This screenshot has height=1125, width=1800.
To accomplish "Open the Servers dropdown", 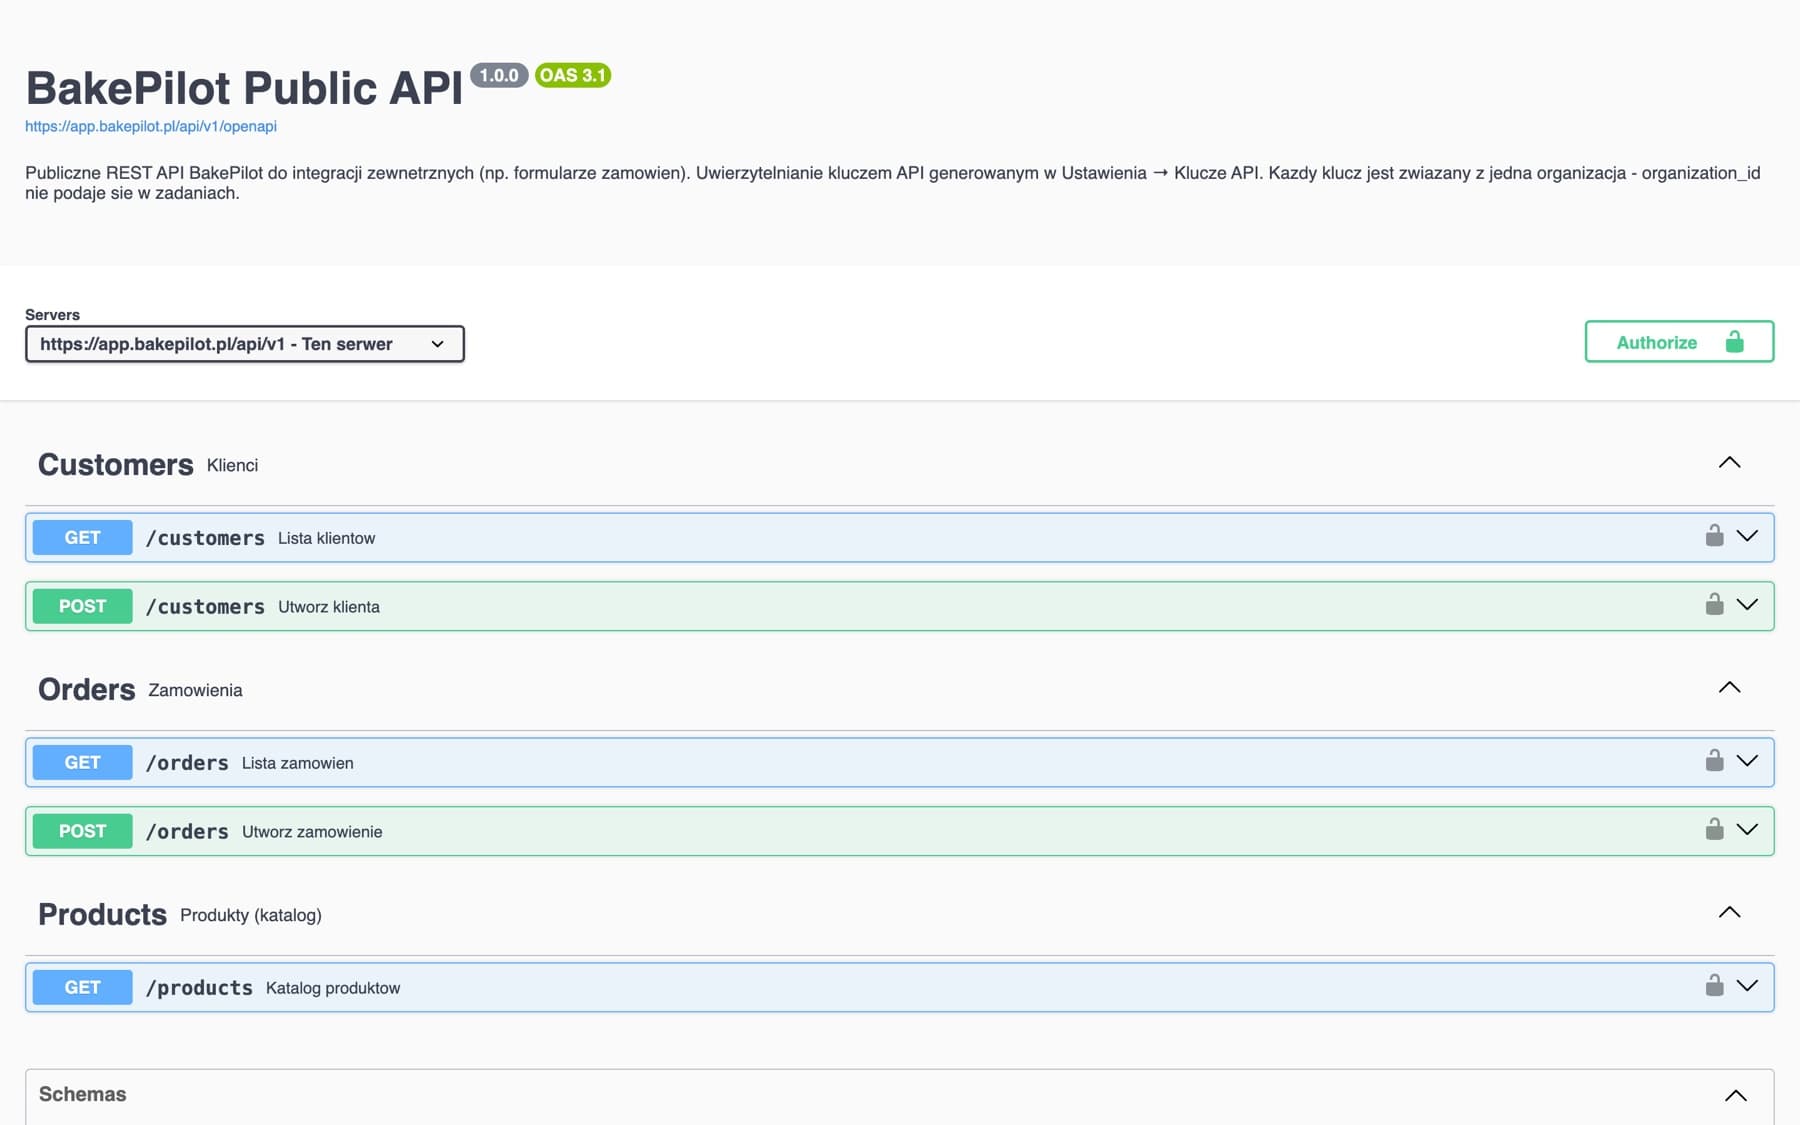I will 245,344.
